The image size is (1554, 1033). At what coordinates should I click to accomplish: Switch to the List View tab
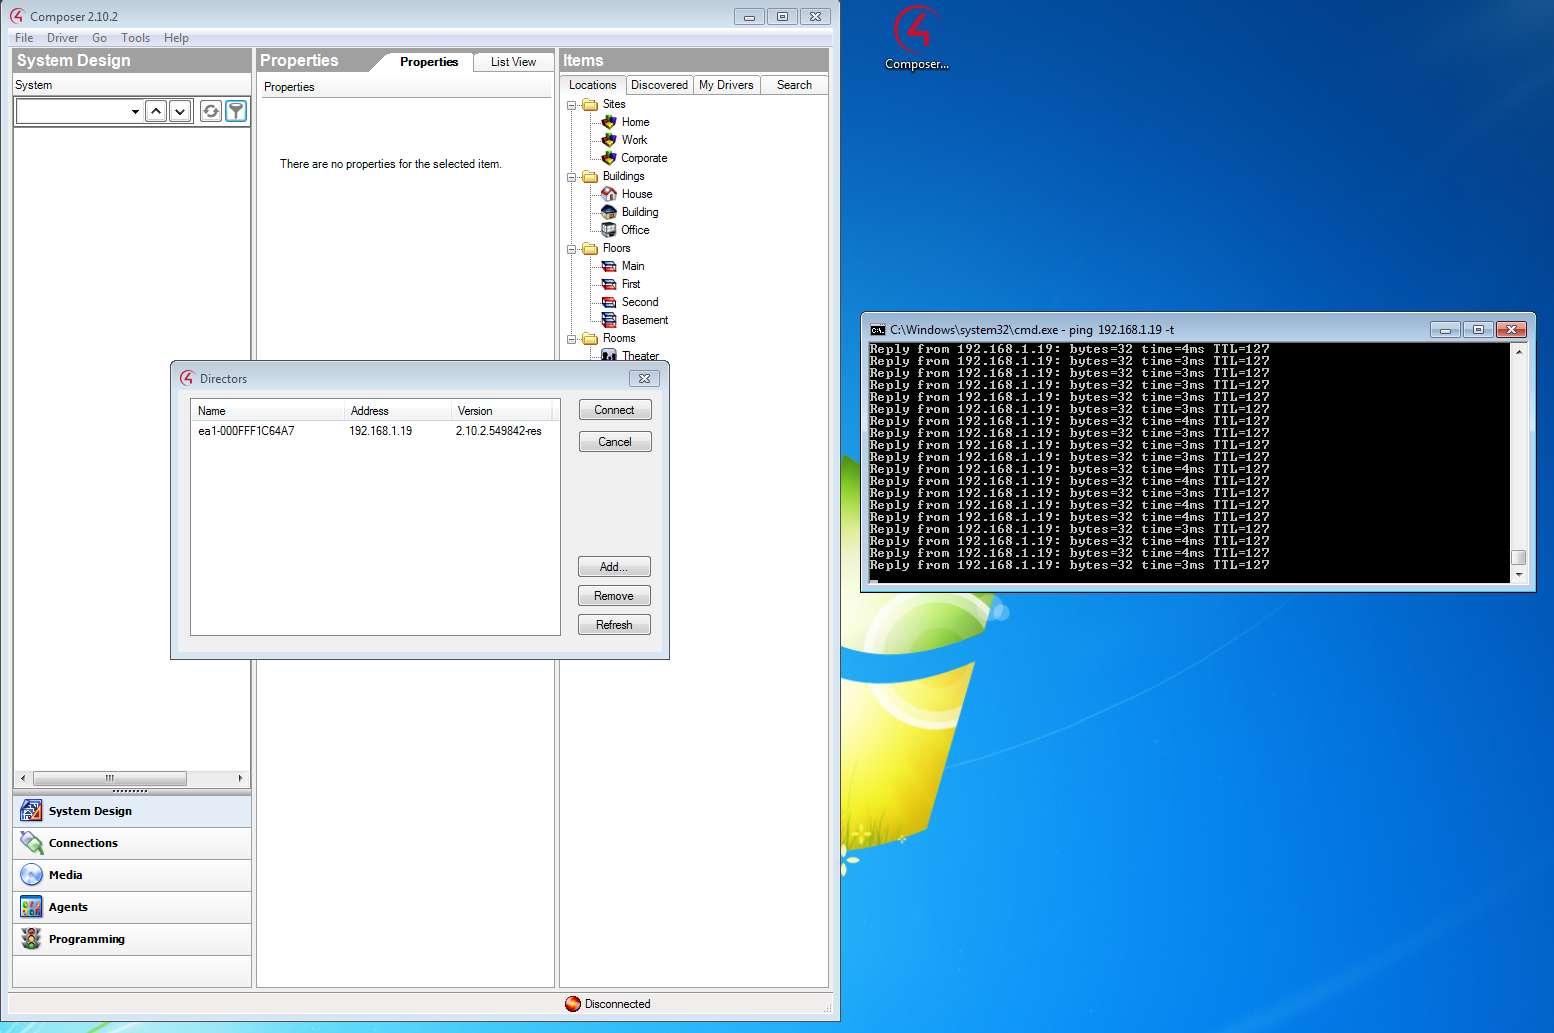(x=513, y=62)
